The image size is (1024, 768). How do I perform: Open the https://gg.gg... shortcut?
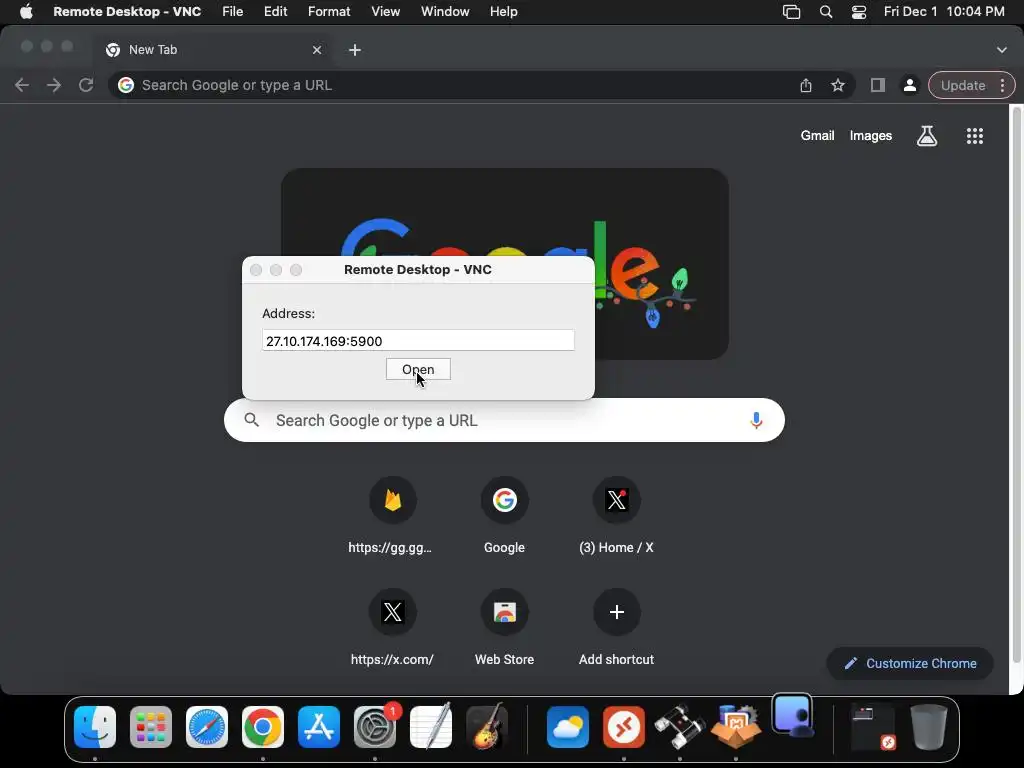pyautogui.click(x=392, y=515)
